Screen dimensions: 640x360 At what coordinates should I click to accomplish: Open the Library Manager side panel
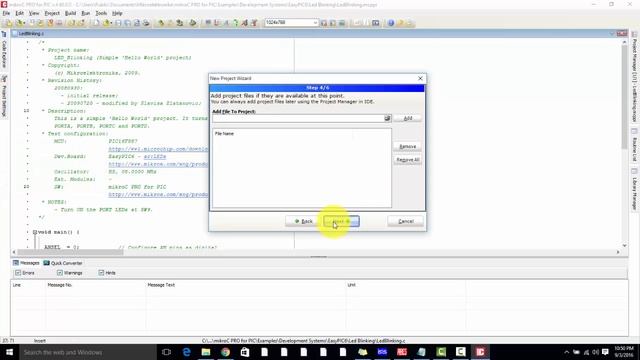coord(635,189)
